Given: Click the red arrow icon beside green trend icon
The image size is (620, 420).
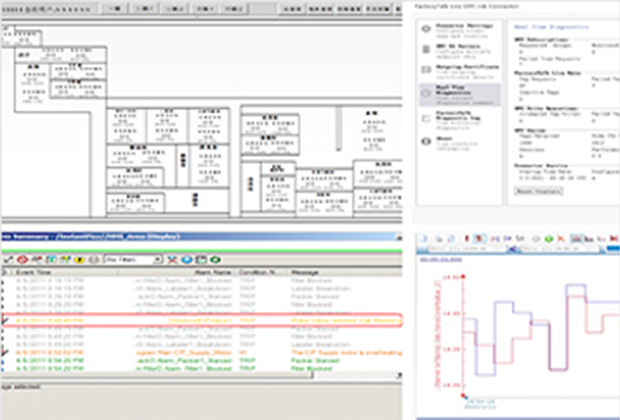Looking at the screenshot, I should (x=560, y=238).
